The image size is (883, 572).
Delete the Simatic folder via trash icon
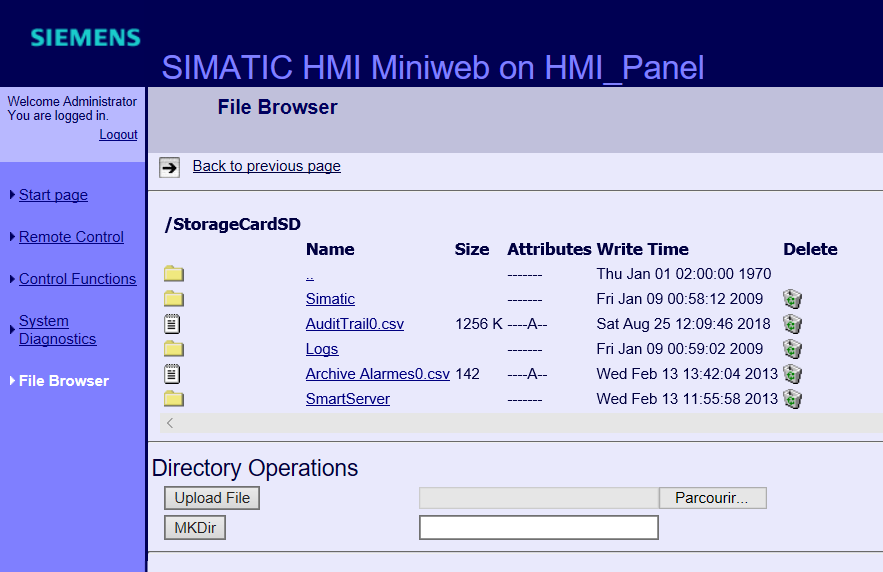(x=792, y=299)
